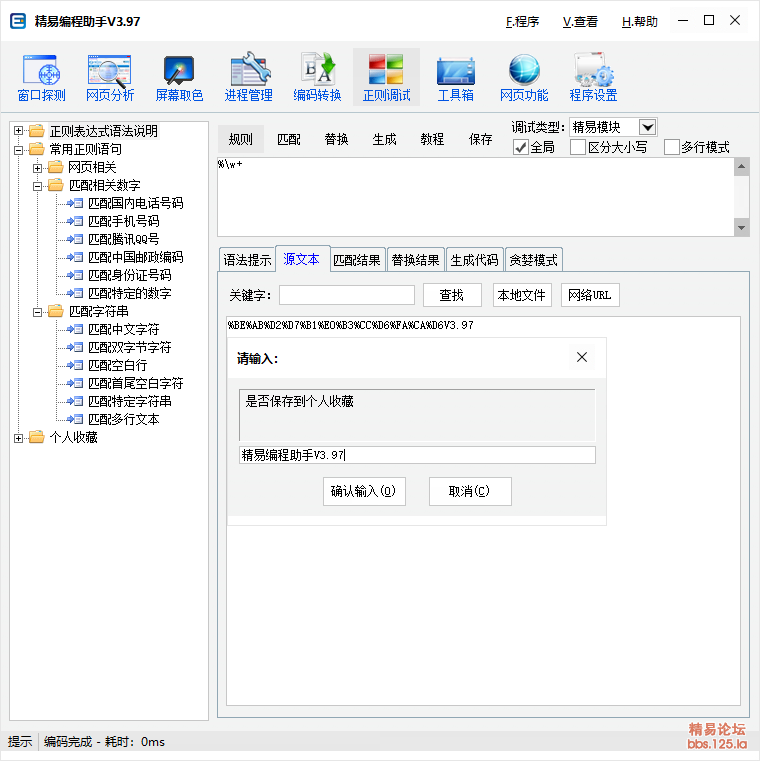Image resolution: width=760 pixels, height=761 pixels.
Task: Switch to the 贪婪模式 tab
Action: click(533, 260)
